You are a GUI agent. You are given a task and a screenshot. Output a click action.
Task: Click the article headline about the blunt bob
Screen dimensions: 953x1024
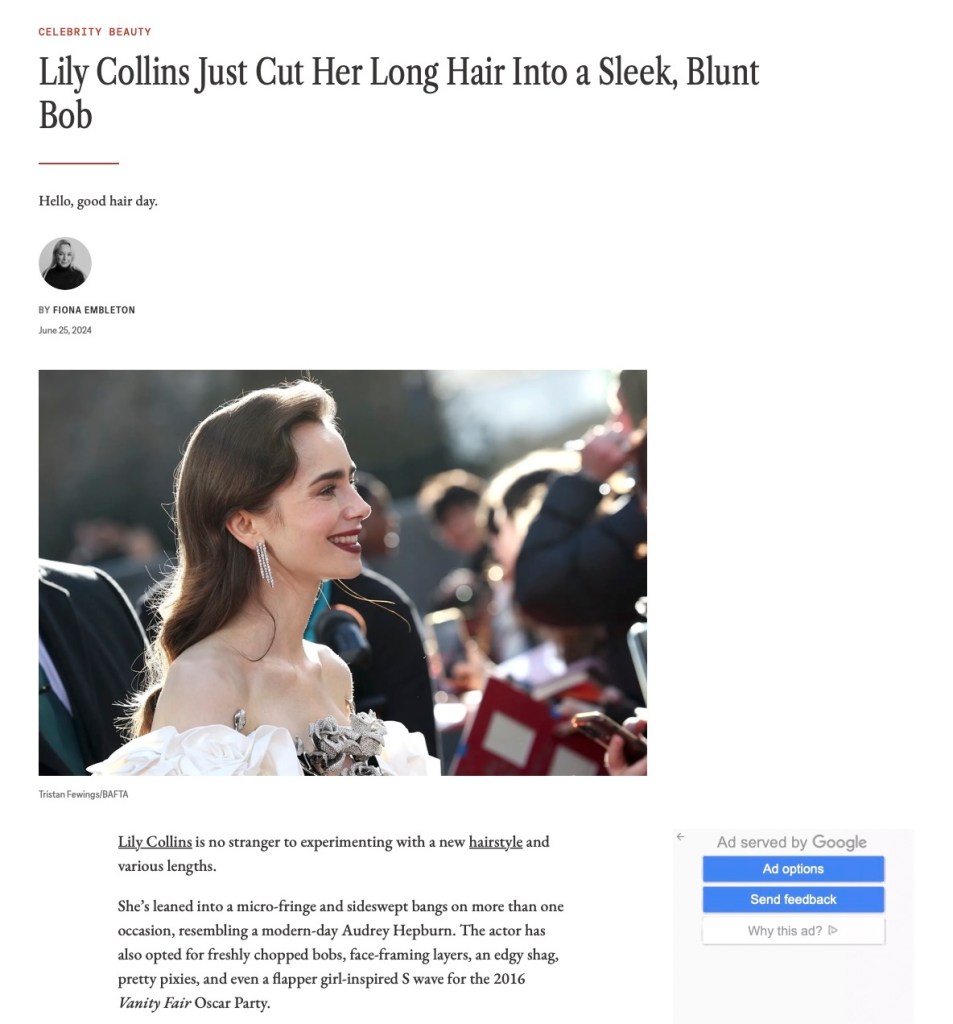pyautogui.click(x=398, y=93)
